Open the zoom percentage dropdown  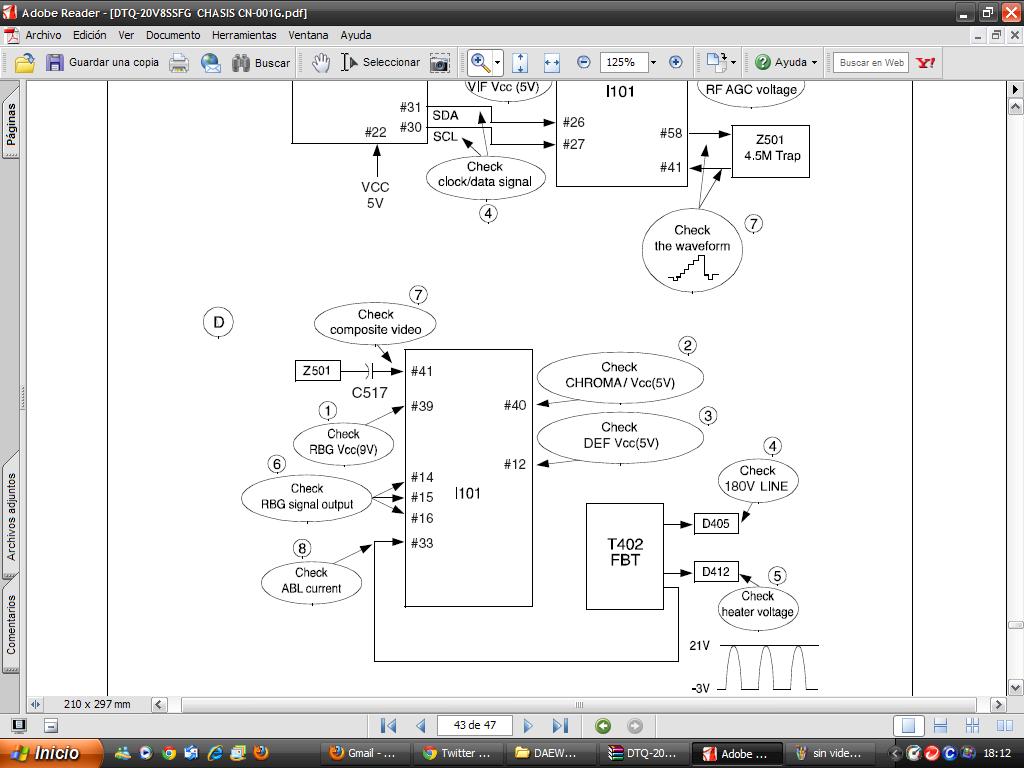(653, 63)
